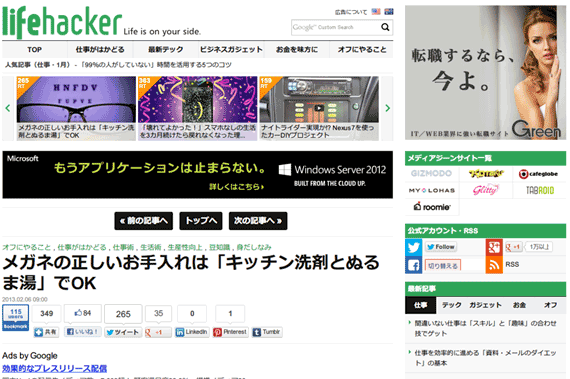
Task: Open Kotaku site logo
Action: 486,174
